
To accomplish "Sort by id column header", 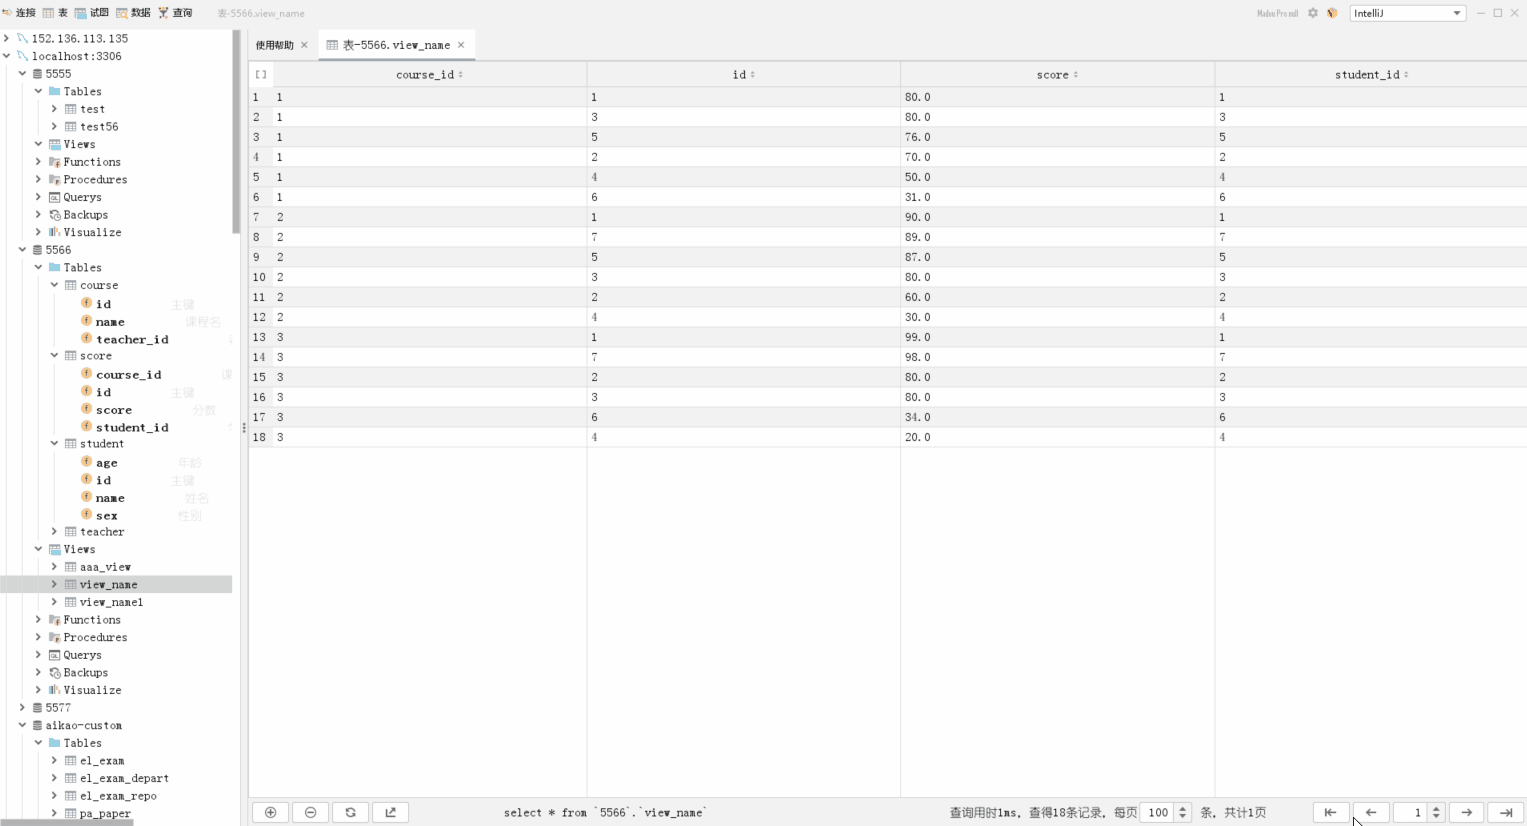I will point(743,75).
